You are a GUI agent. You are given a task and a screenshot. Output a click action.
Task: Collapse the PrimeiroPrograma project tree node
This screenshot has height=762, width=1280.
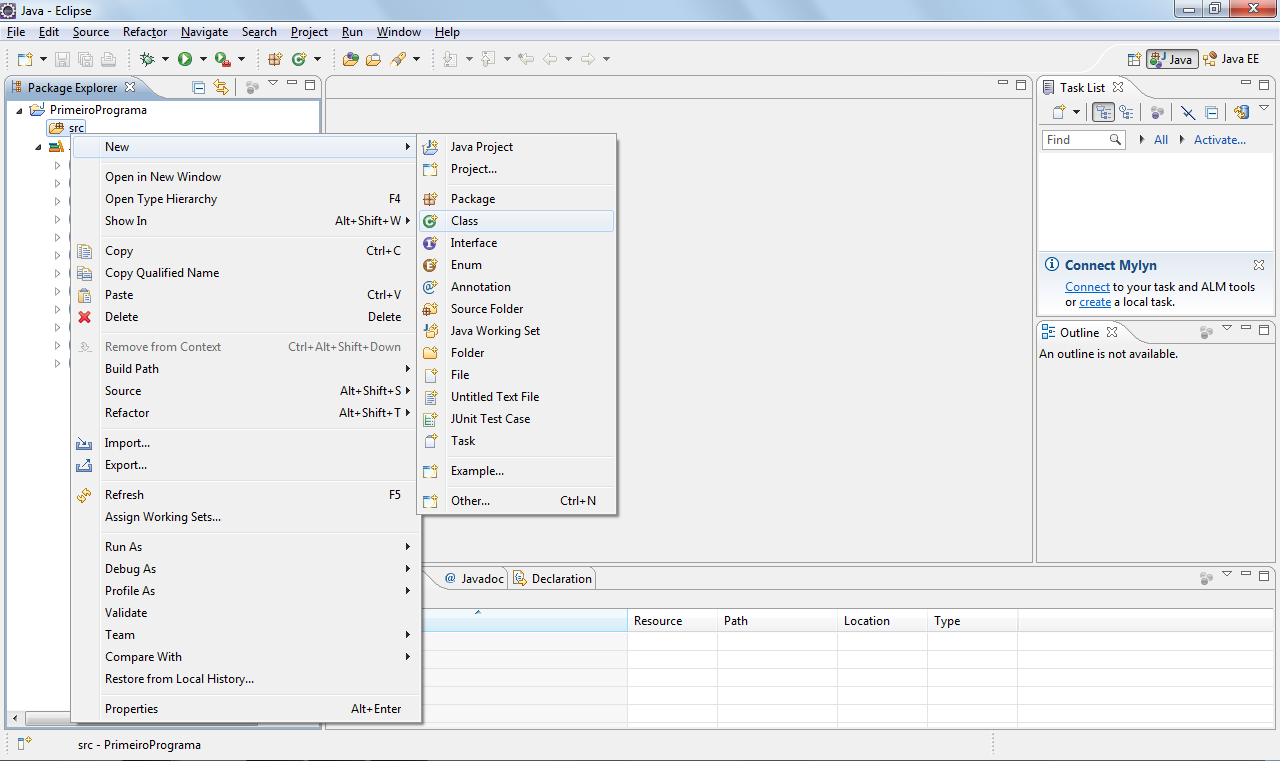click(19, 110)
